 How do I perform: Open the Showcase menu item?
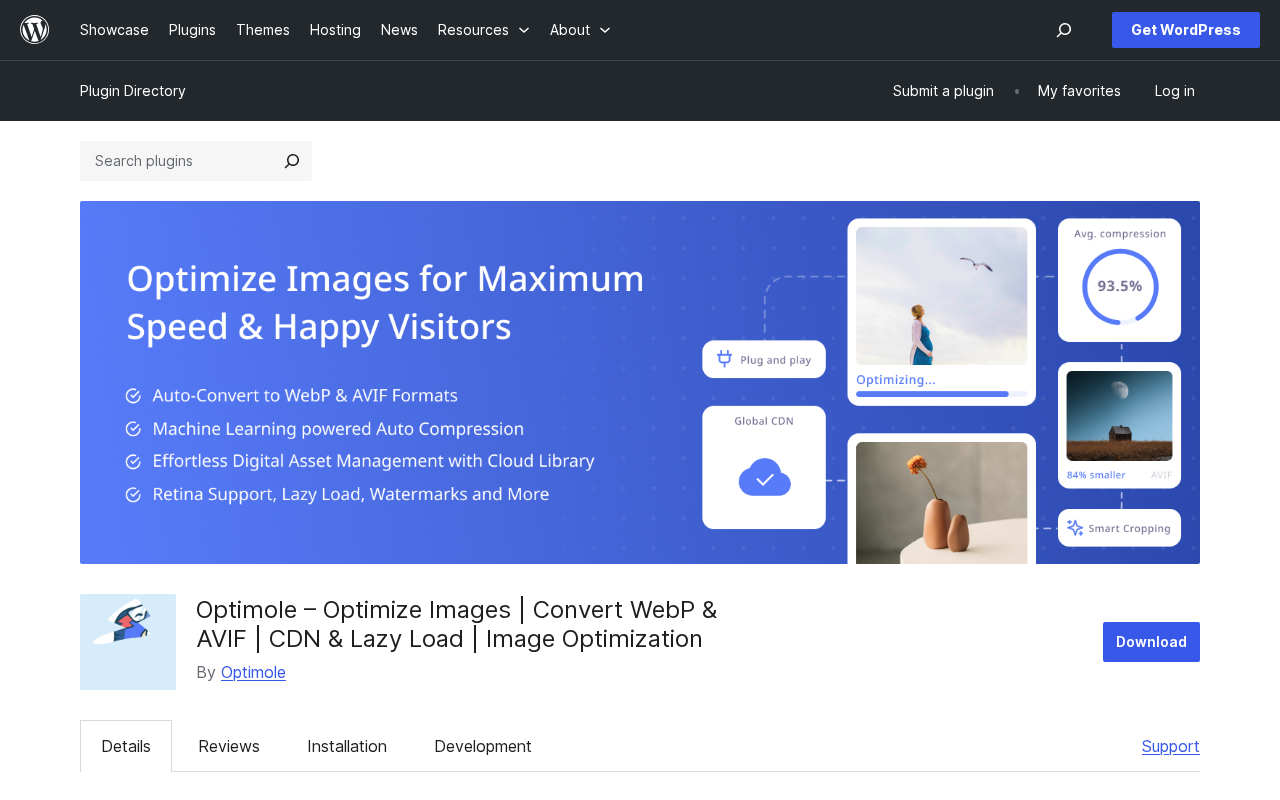pos(114,30)
